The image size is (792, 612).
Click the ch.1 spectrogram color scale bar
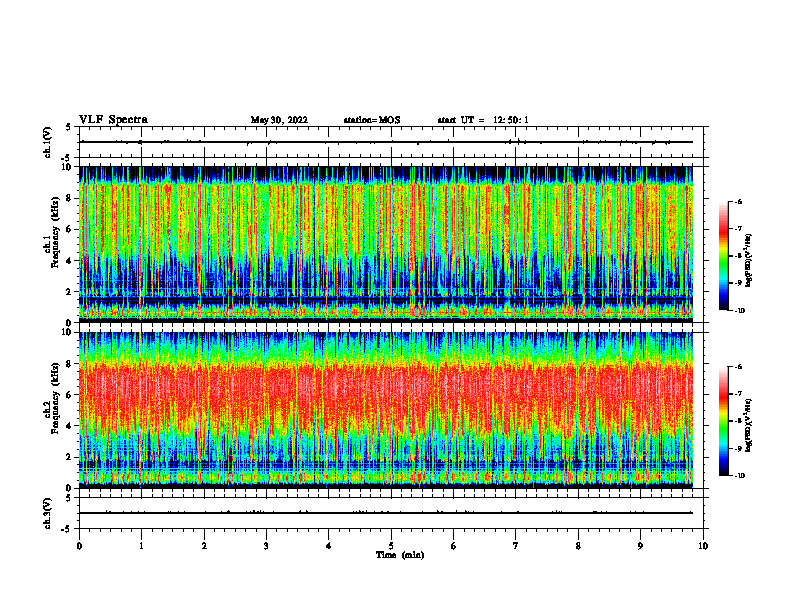[723, 256]
